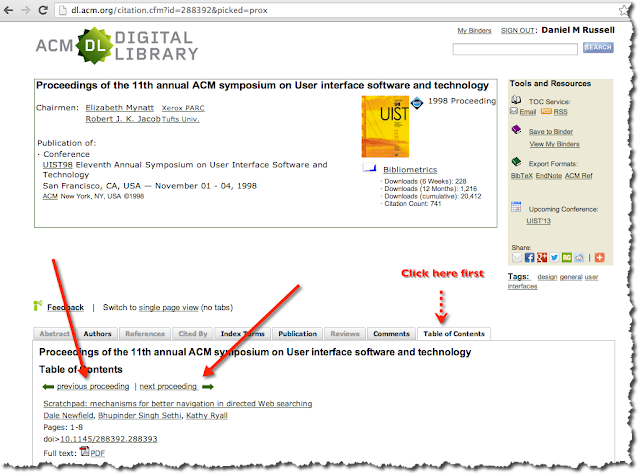Switch to the Cited By tab

193,334
